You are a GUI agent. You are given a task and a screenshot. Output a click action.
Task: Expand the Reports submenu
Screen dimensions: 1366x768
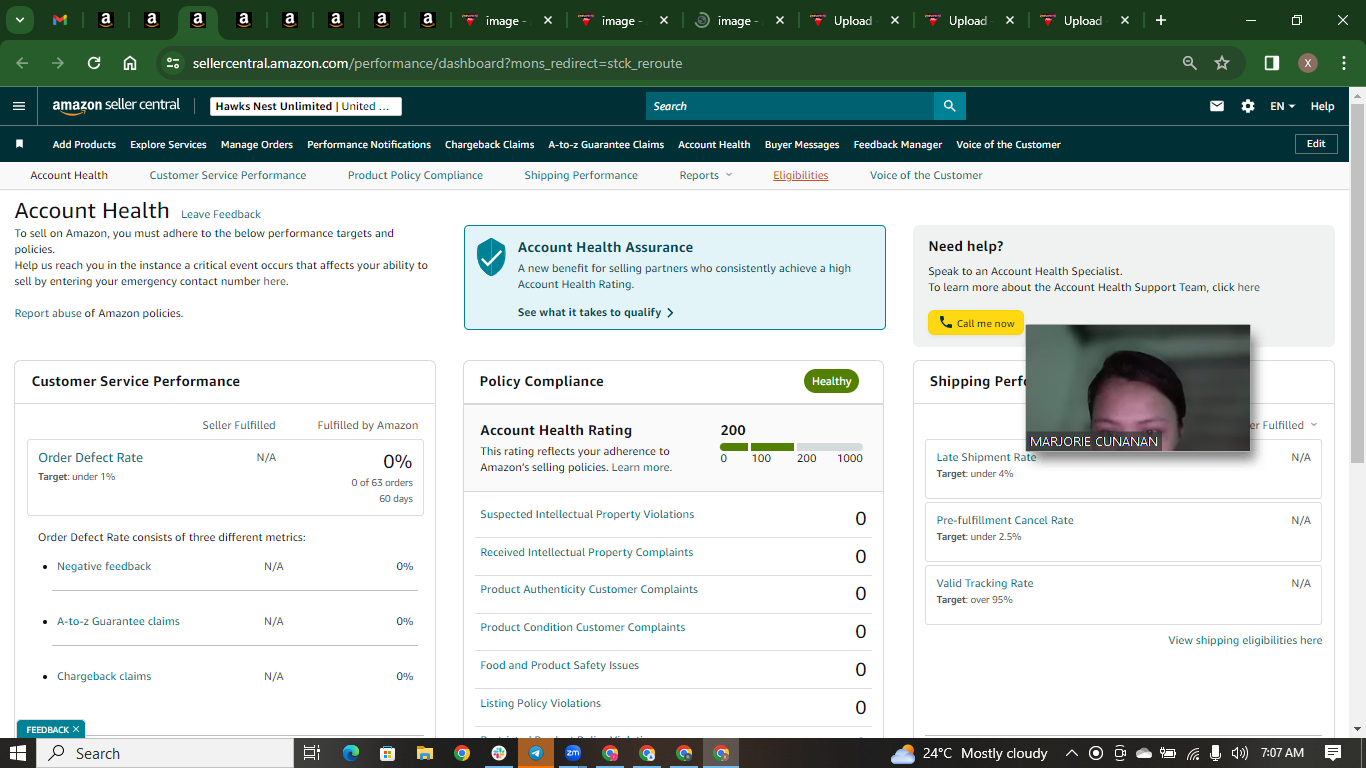tap(706, 175)
